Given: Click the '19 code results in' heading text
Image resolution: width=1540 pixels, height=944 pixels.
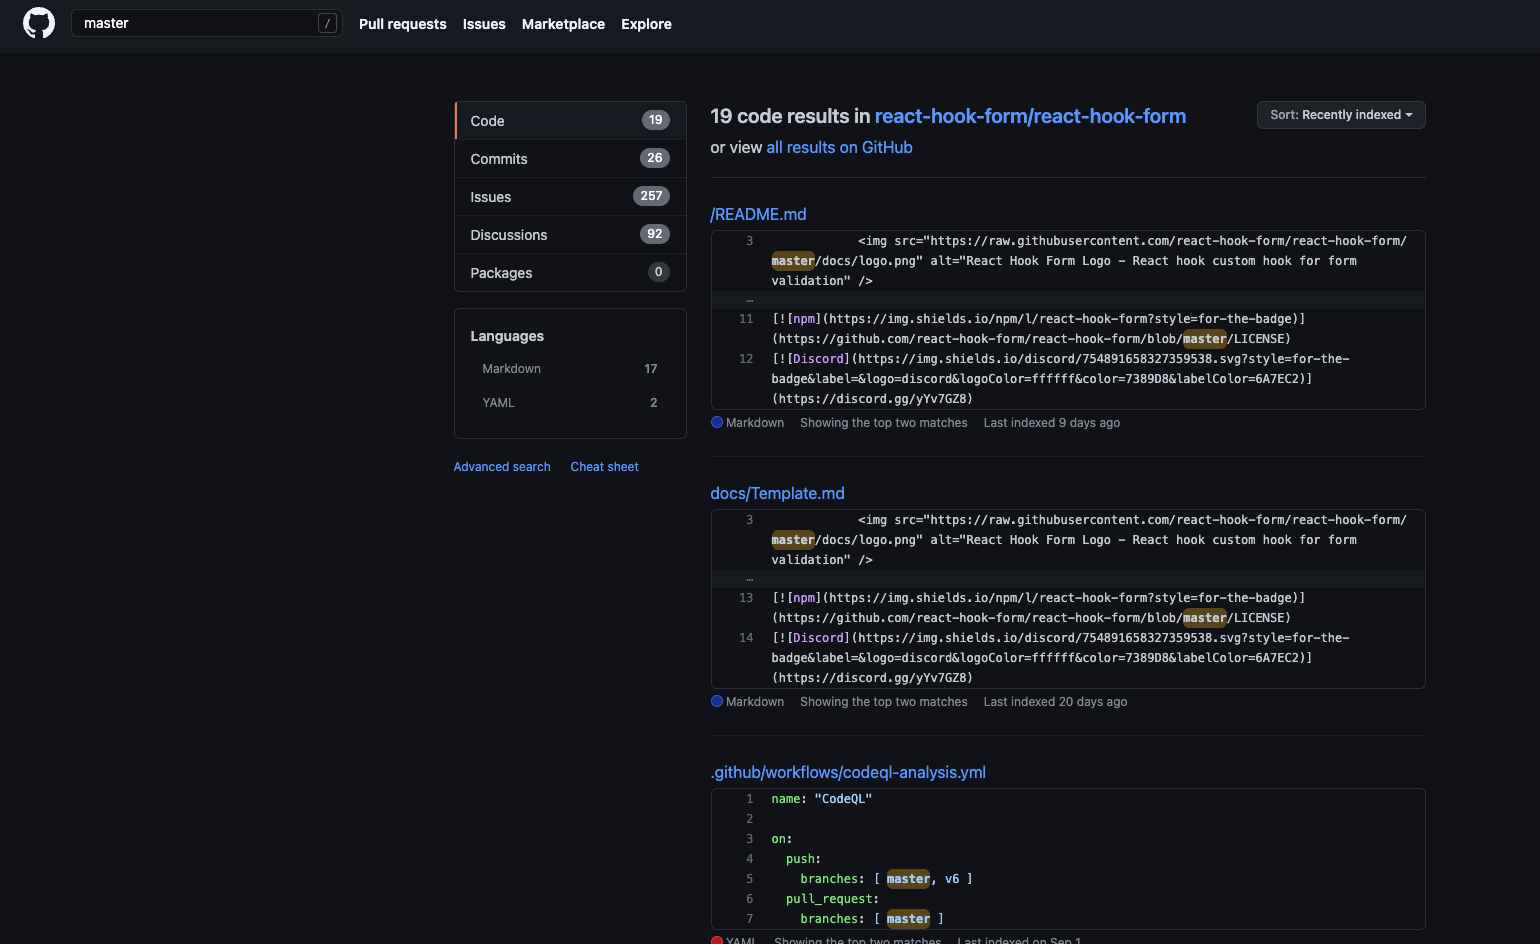Looking at the screenshot, I should pyautogui.click(x=790, y=116).
